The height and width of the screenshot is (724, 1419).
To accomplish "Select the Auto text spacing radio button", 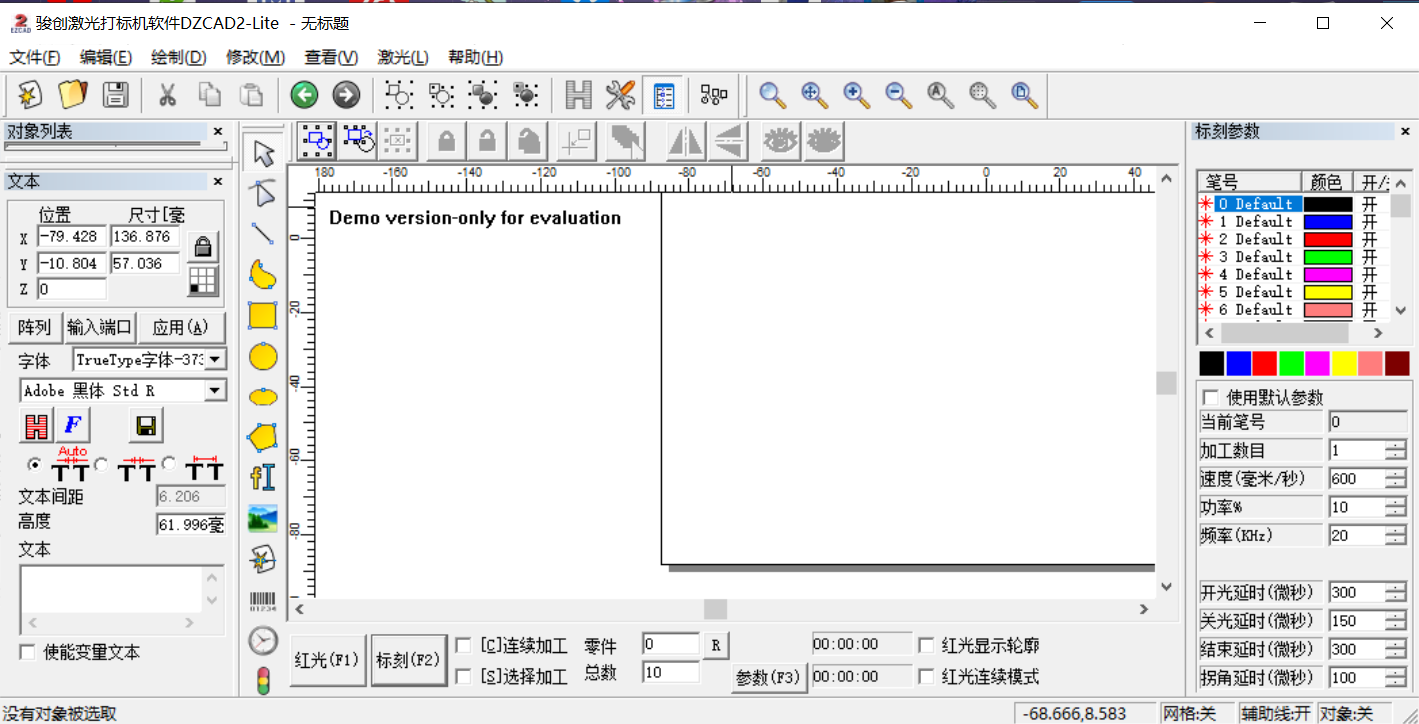I will (35, 464).
